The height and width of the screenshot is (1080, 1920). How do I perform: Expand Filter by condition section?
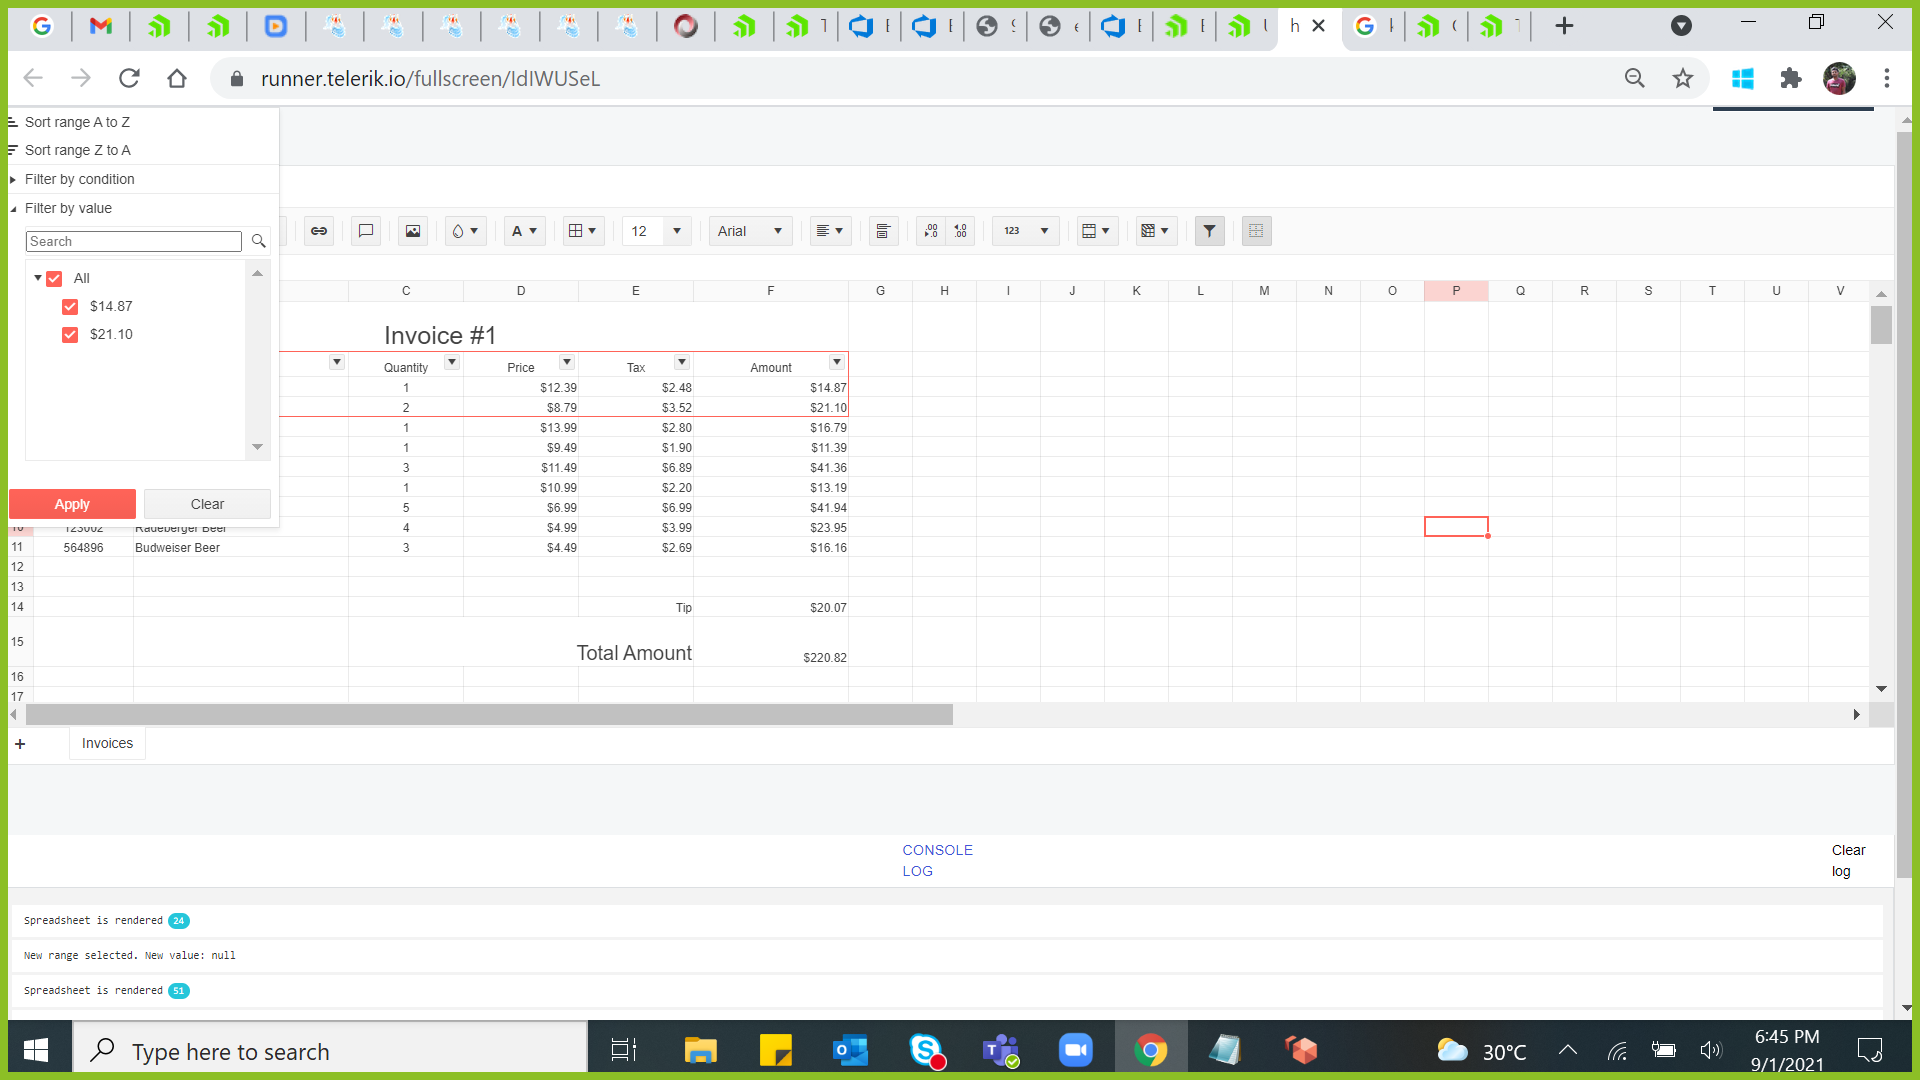point(79,179)
